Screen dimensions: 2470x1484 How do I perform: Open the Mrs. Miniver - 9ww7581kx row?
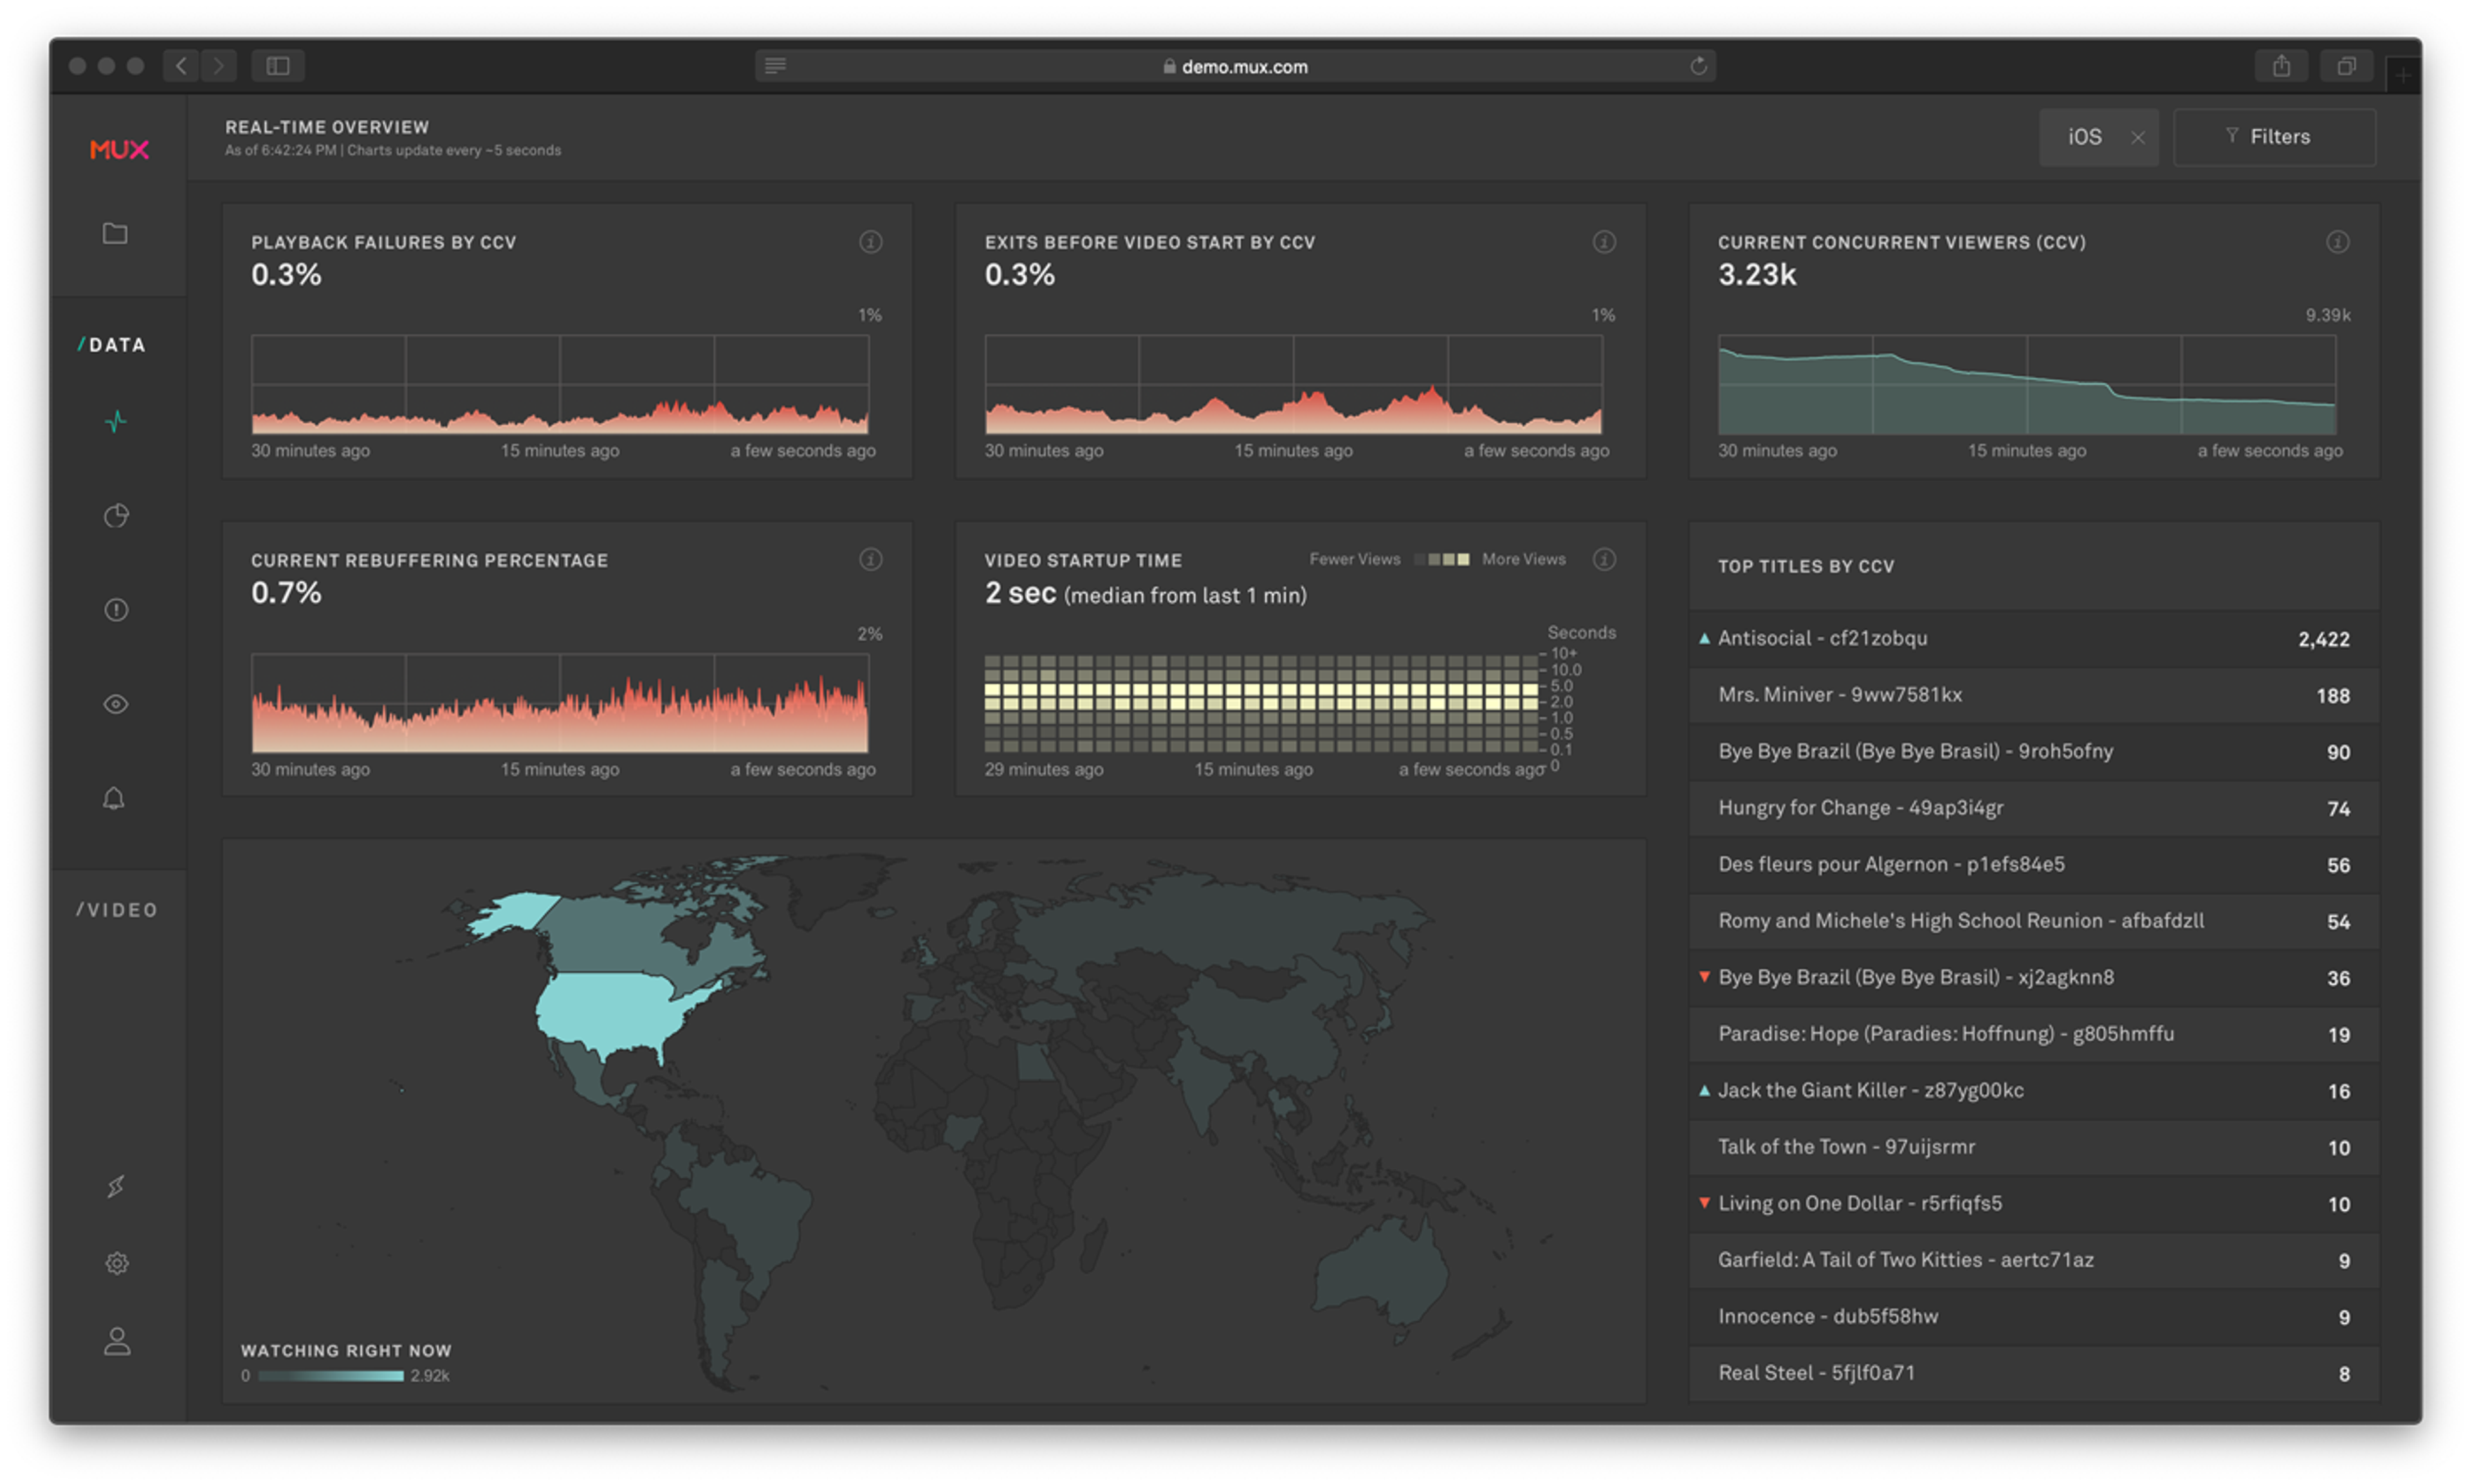point(1839,695)
